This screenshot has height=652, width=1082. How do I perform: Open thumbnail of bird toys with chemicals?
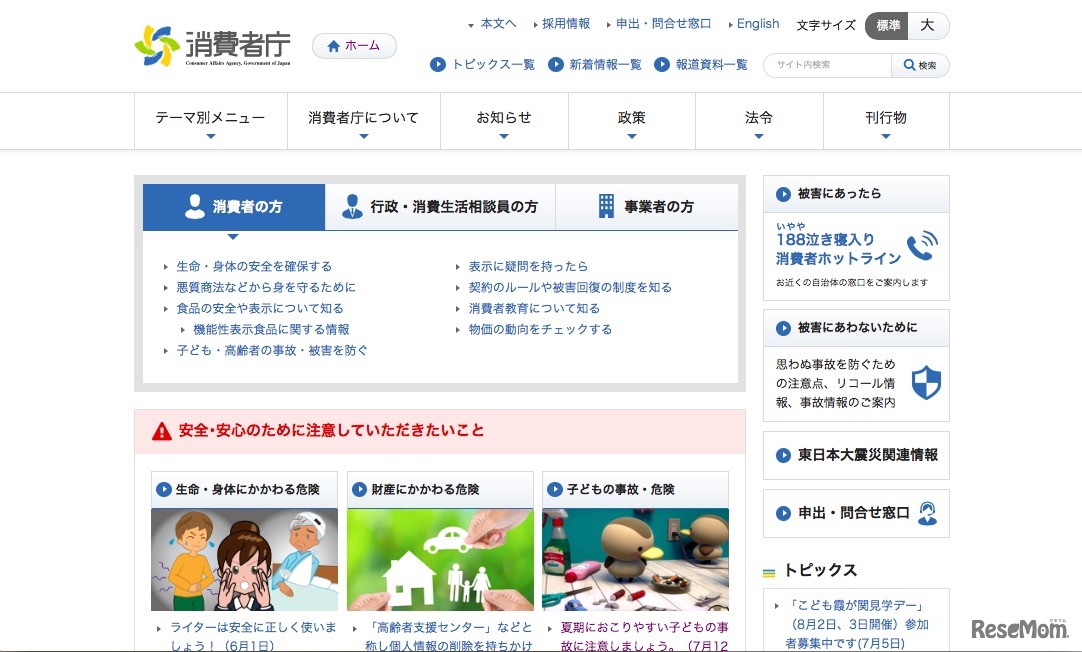pos(636,560)
